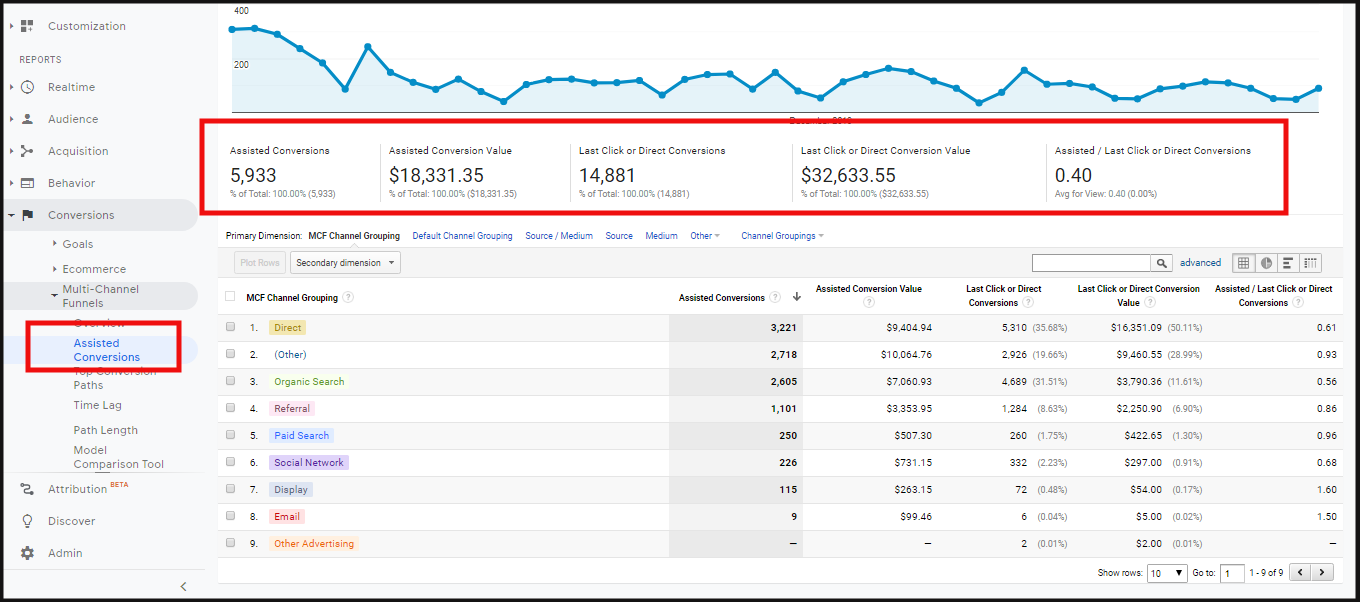Viewport: 1360px width, 602px height.
Task: Click the table search input field
Action: (x=1091, y=263)
